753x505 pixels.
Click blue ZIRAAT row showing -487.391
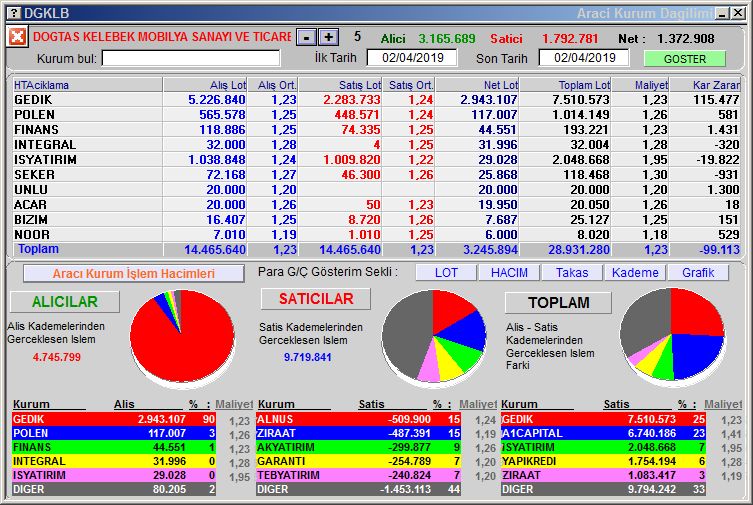359,433
